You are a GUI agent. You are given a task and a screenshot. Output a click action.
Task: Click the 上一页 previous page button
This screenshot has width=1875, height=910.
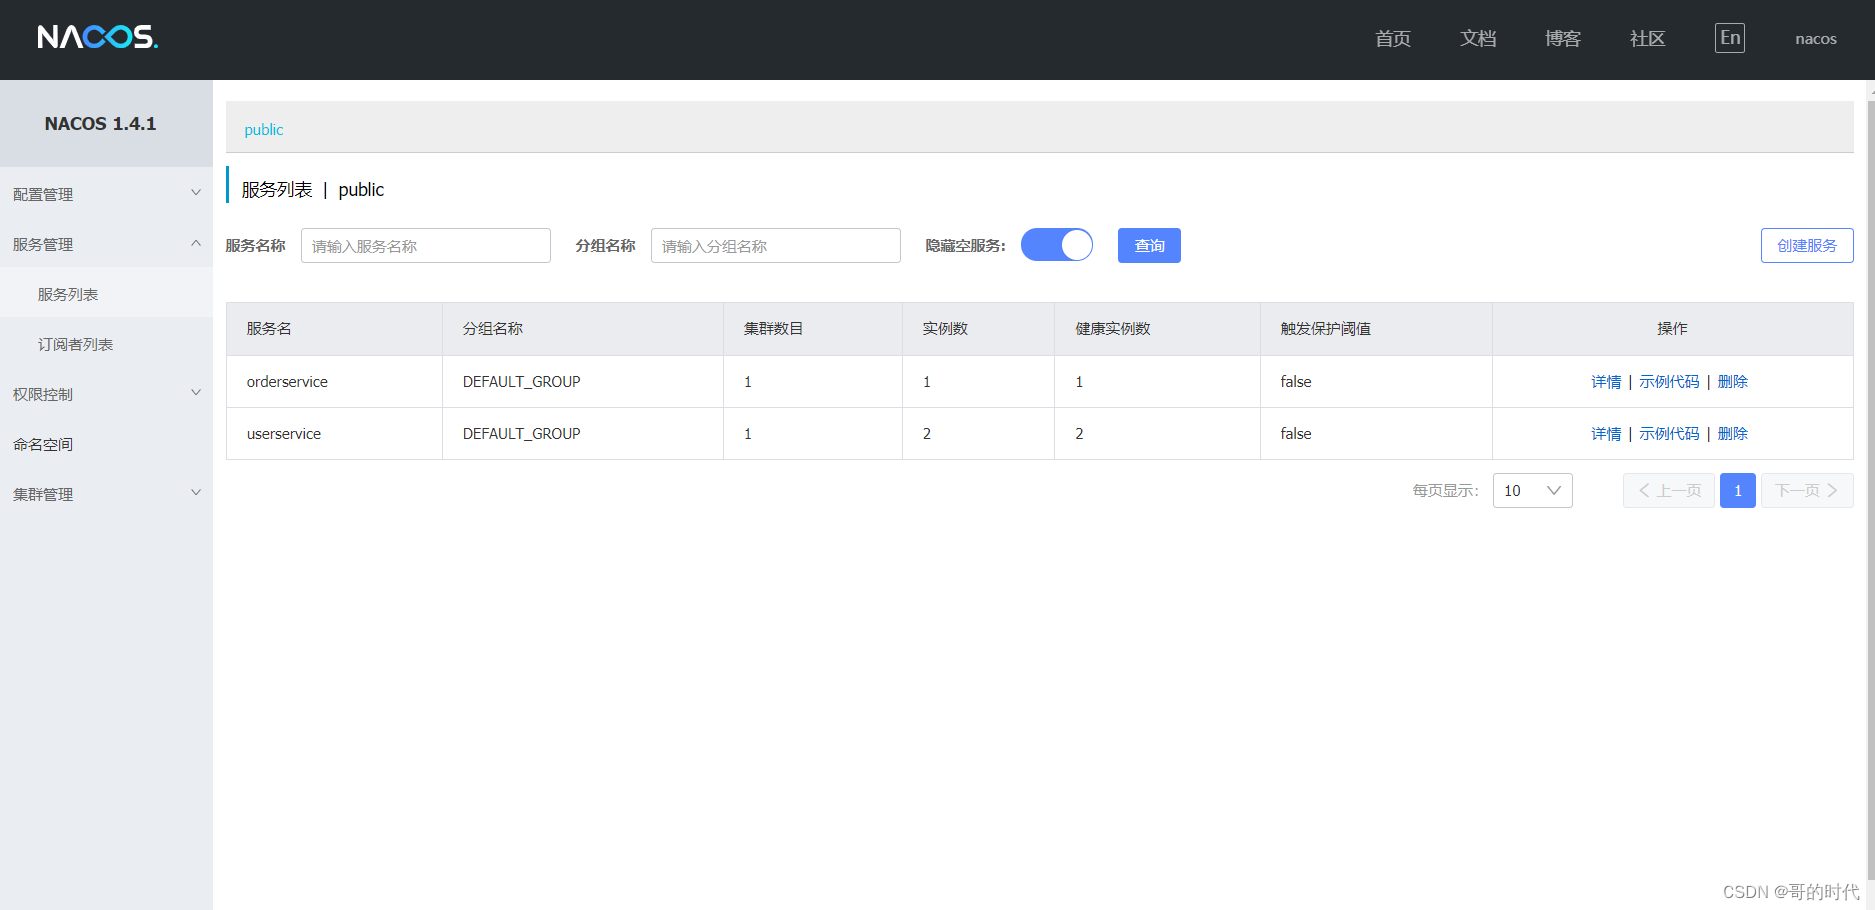coord(1669,491)
